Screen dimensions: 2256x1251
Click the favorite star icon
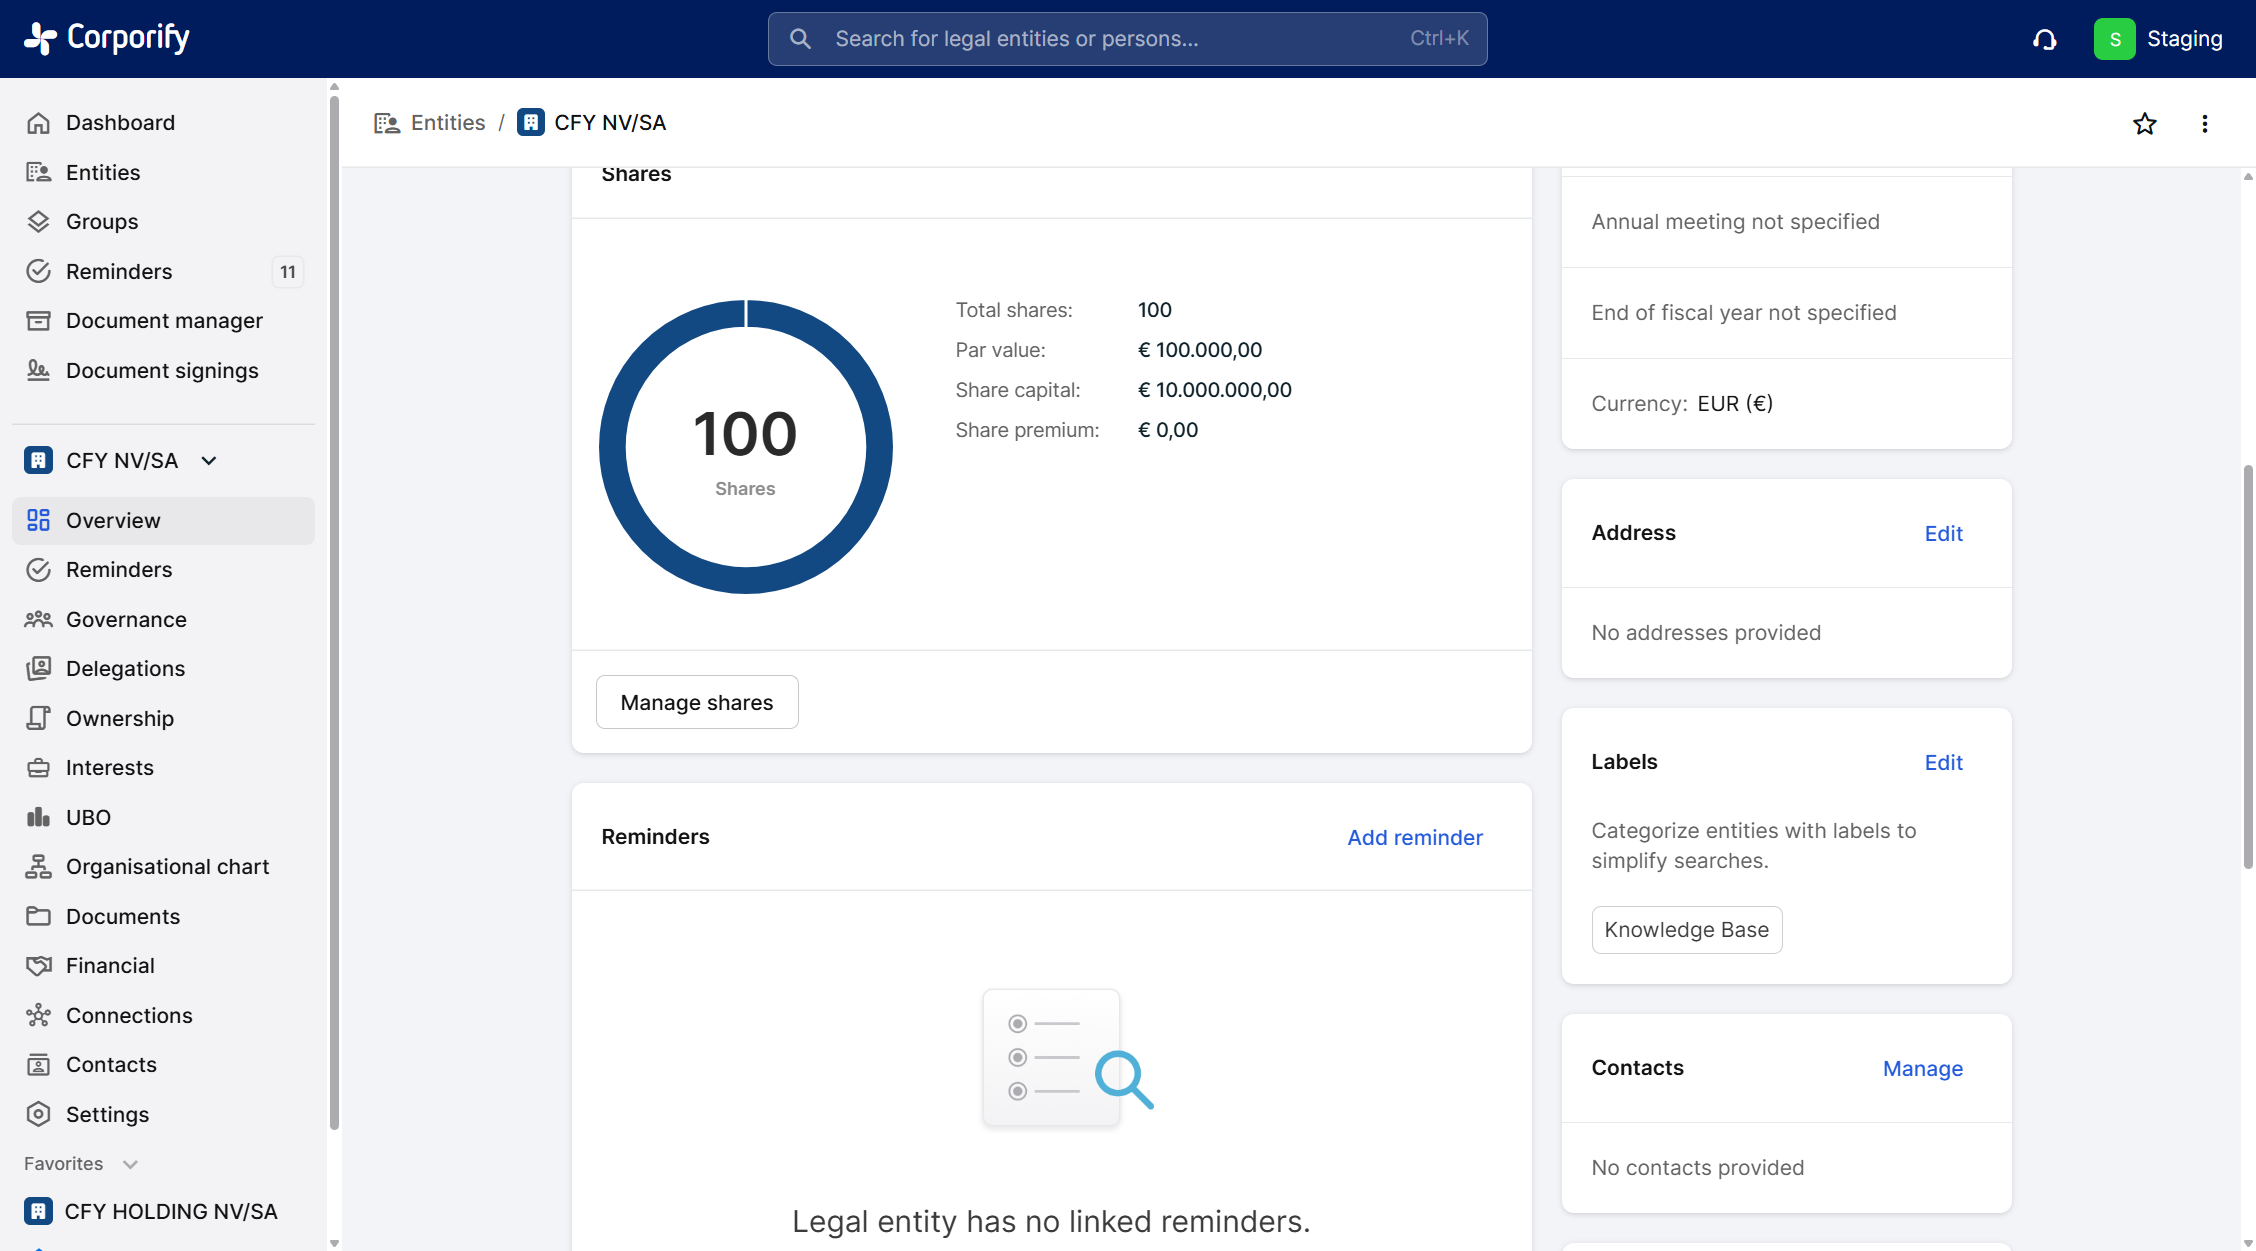(2144, 124)
